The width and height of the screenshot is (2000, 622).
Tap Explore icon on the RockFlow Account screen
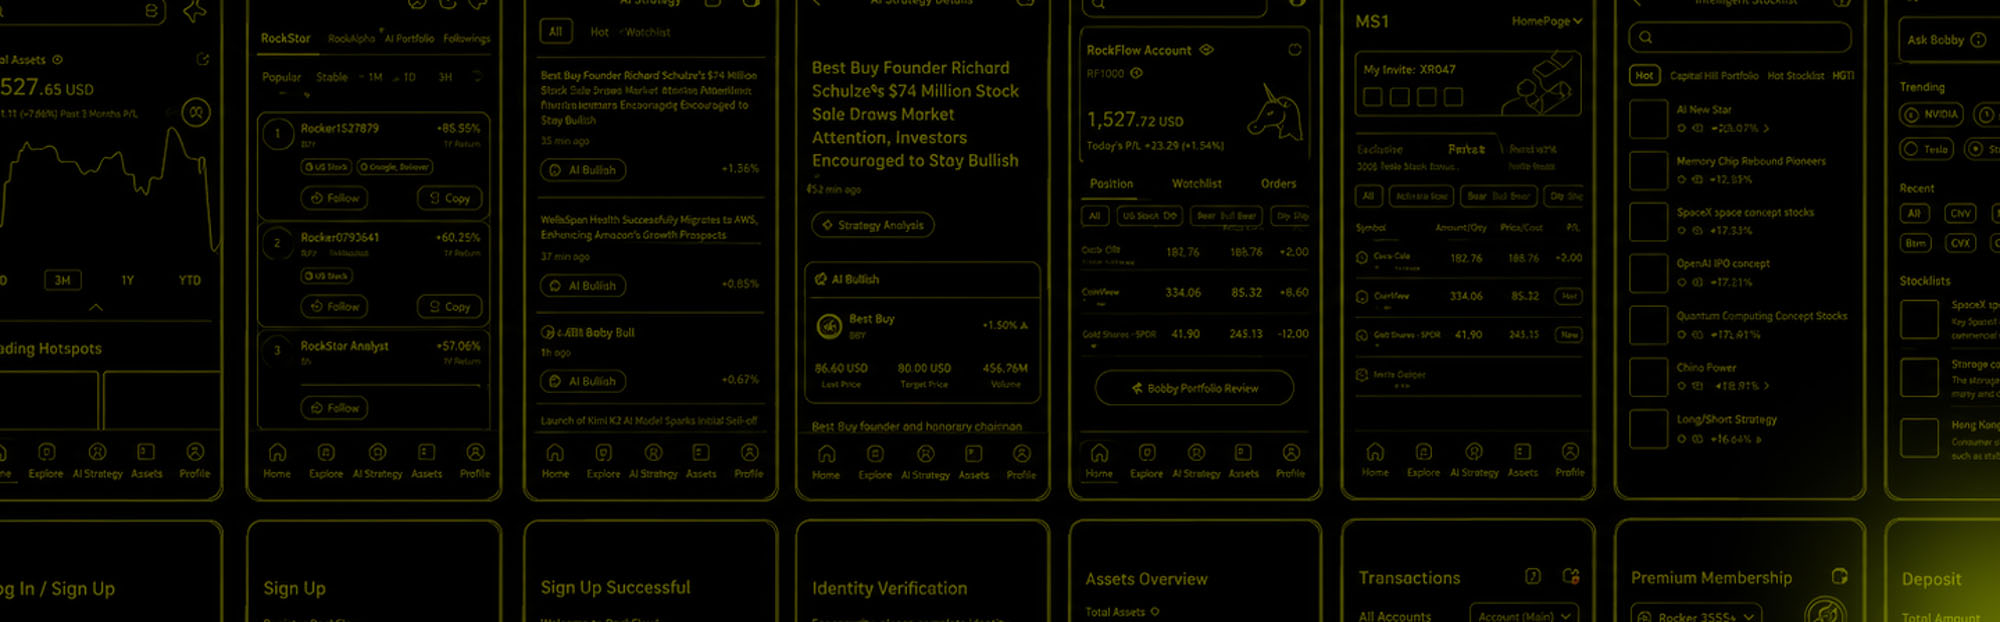[x=1147, y=453]
